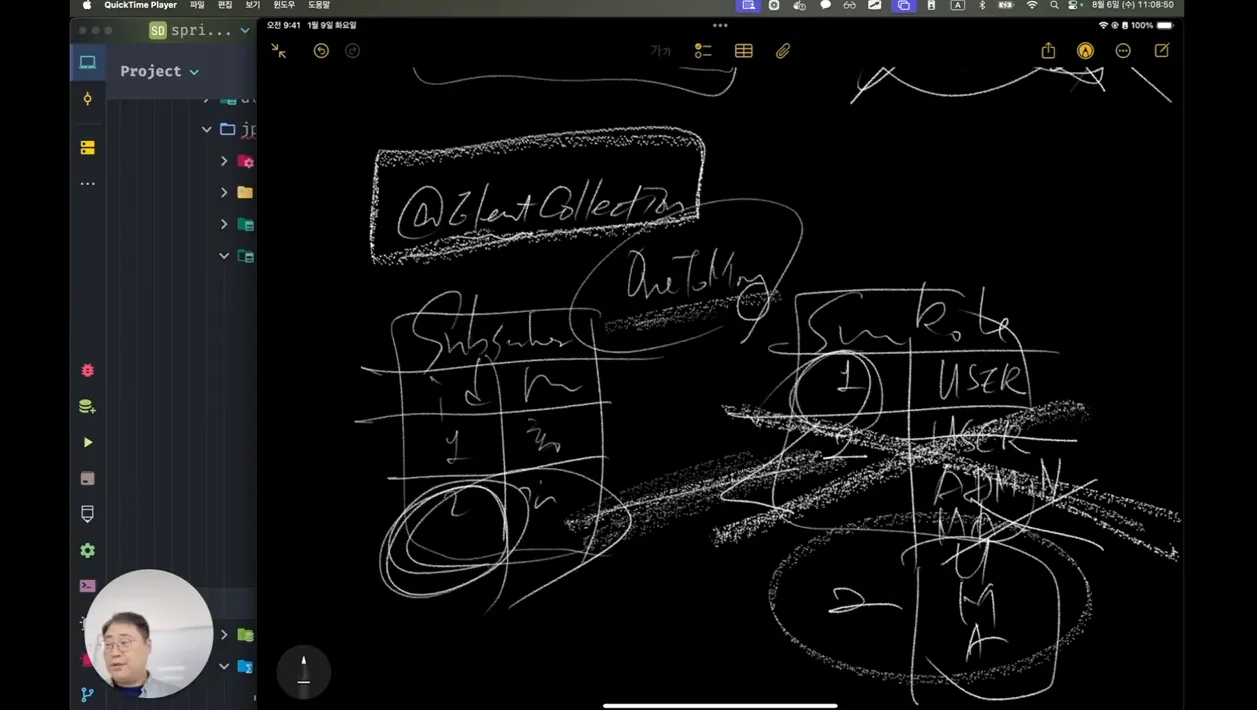
Task: Open the yellow Structure tool window icon
Action: tap(88, 148)
